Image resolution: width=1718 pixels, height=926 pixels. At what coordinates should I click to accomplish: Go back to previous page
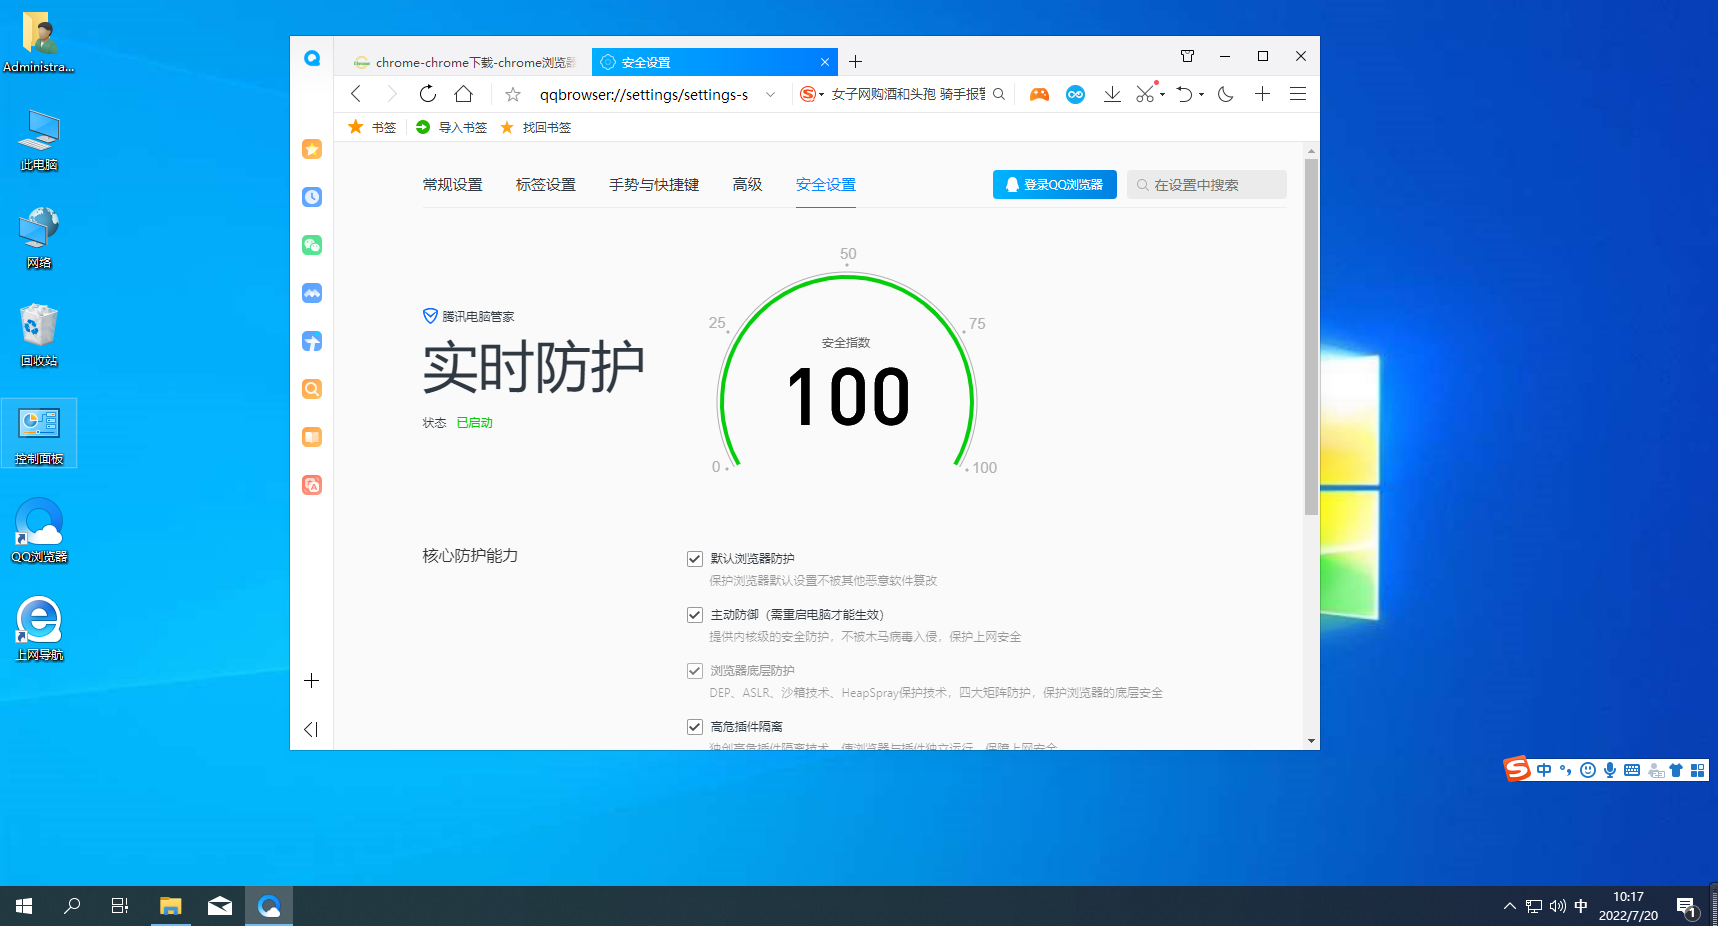click(x=356, y=94)
